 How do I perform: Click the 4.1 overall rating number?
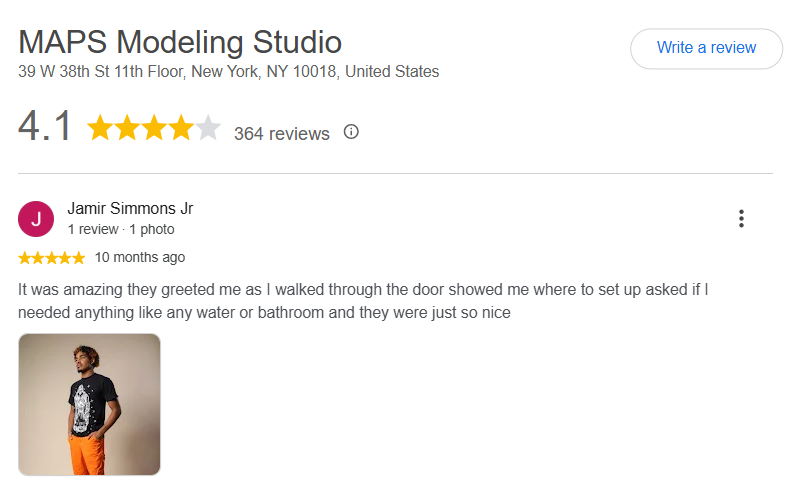(44, 126)
